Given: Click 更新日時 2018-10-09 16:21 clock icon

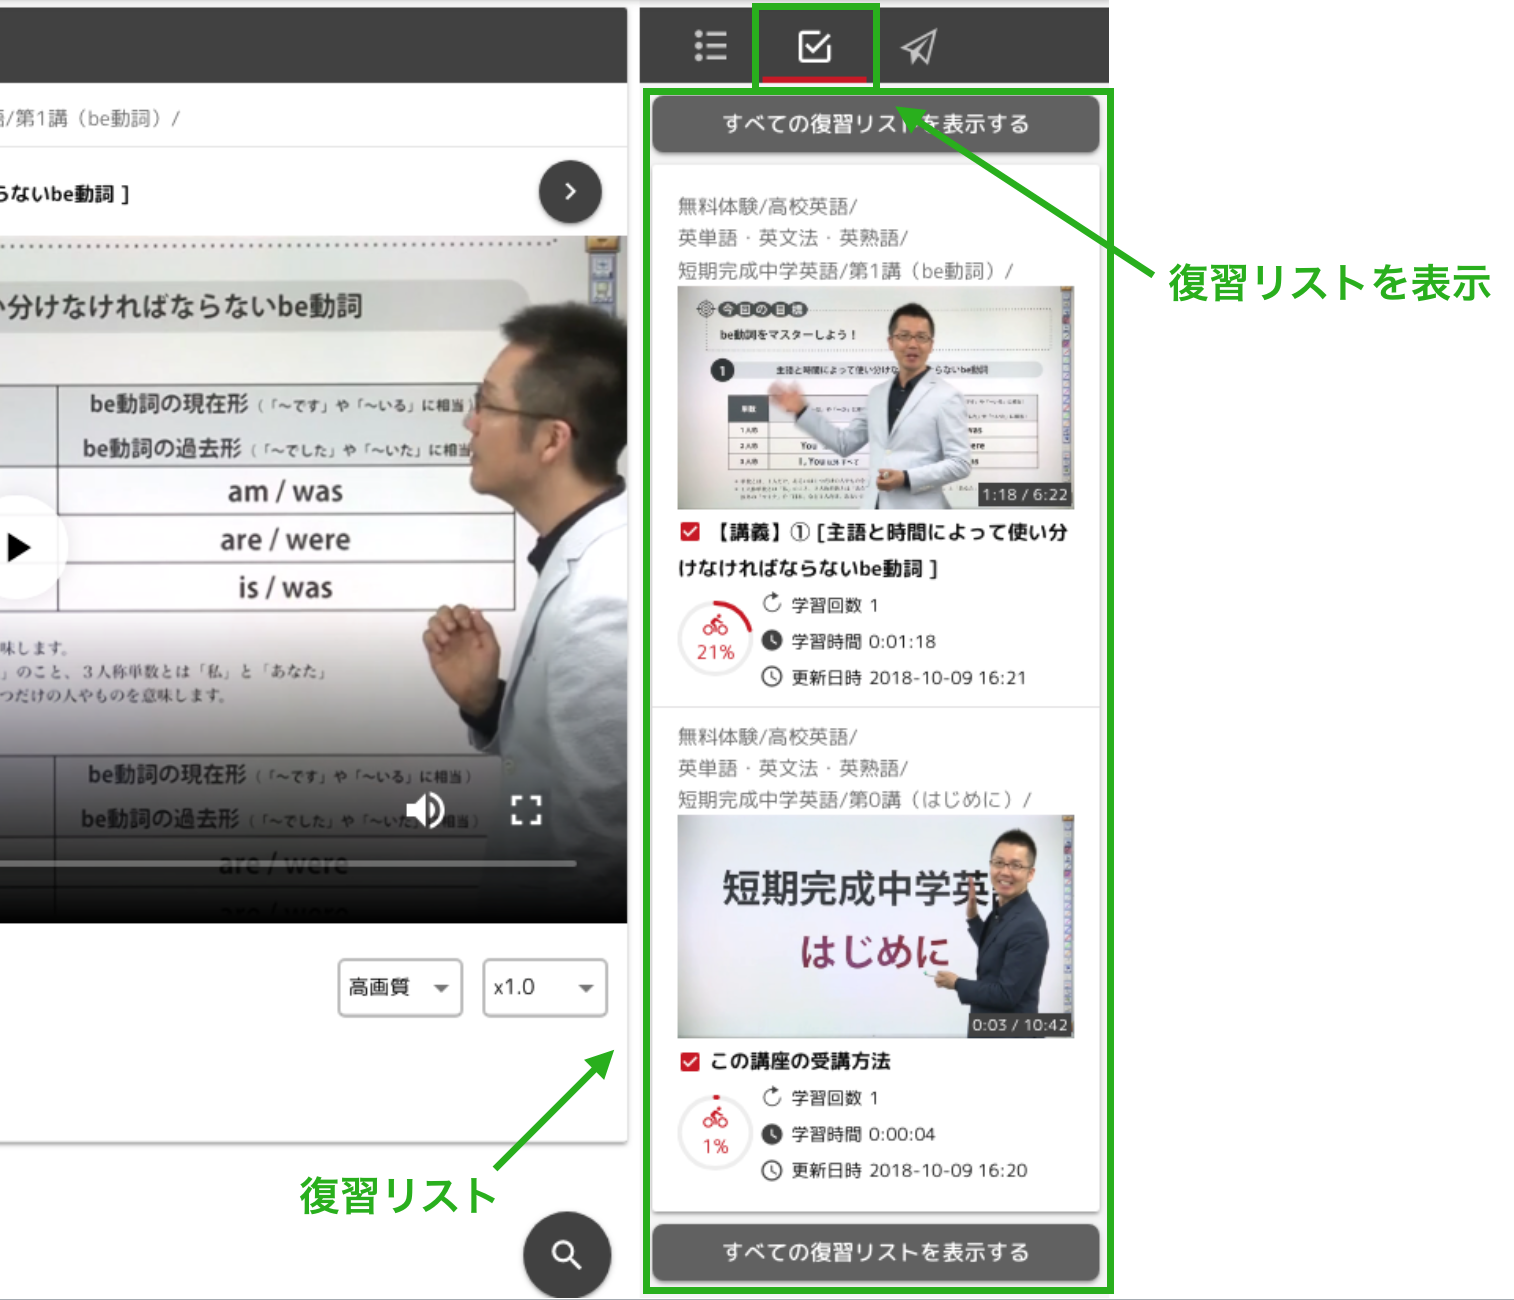Looking at the screenshot, I should [772, 677].
